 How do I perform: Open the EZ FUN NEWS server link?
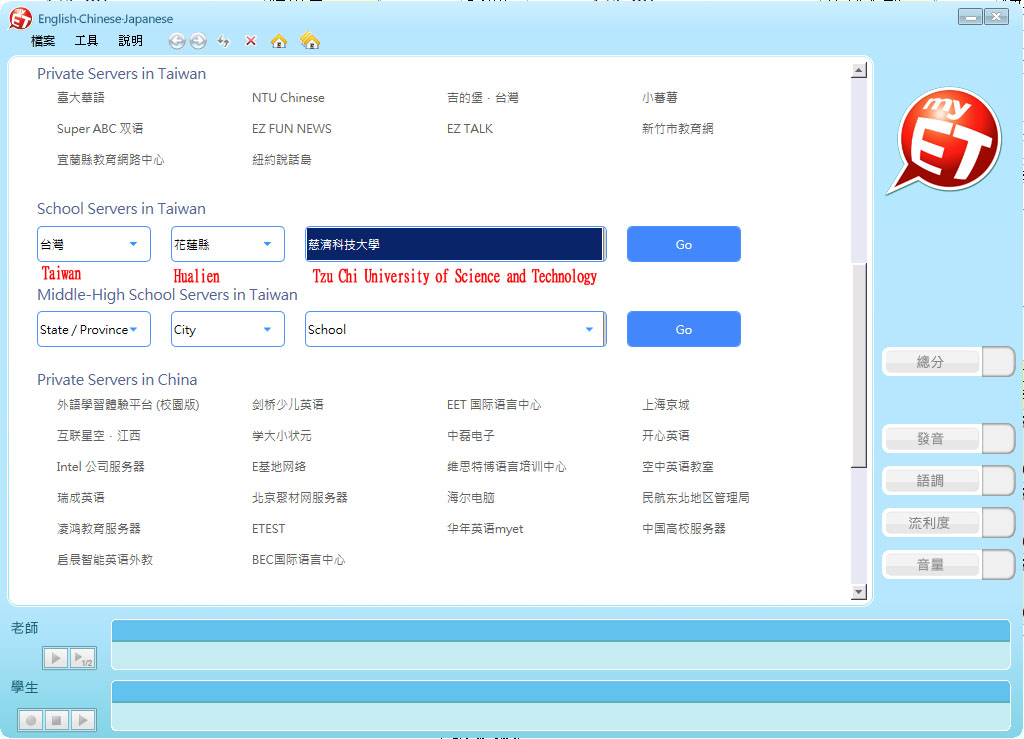tap(292, 129)
